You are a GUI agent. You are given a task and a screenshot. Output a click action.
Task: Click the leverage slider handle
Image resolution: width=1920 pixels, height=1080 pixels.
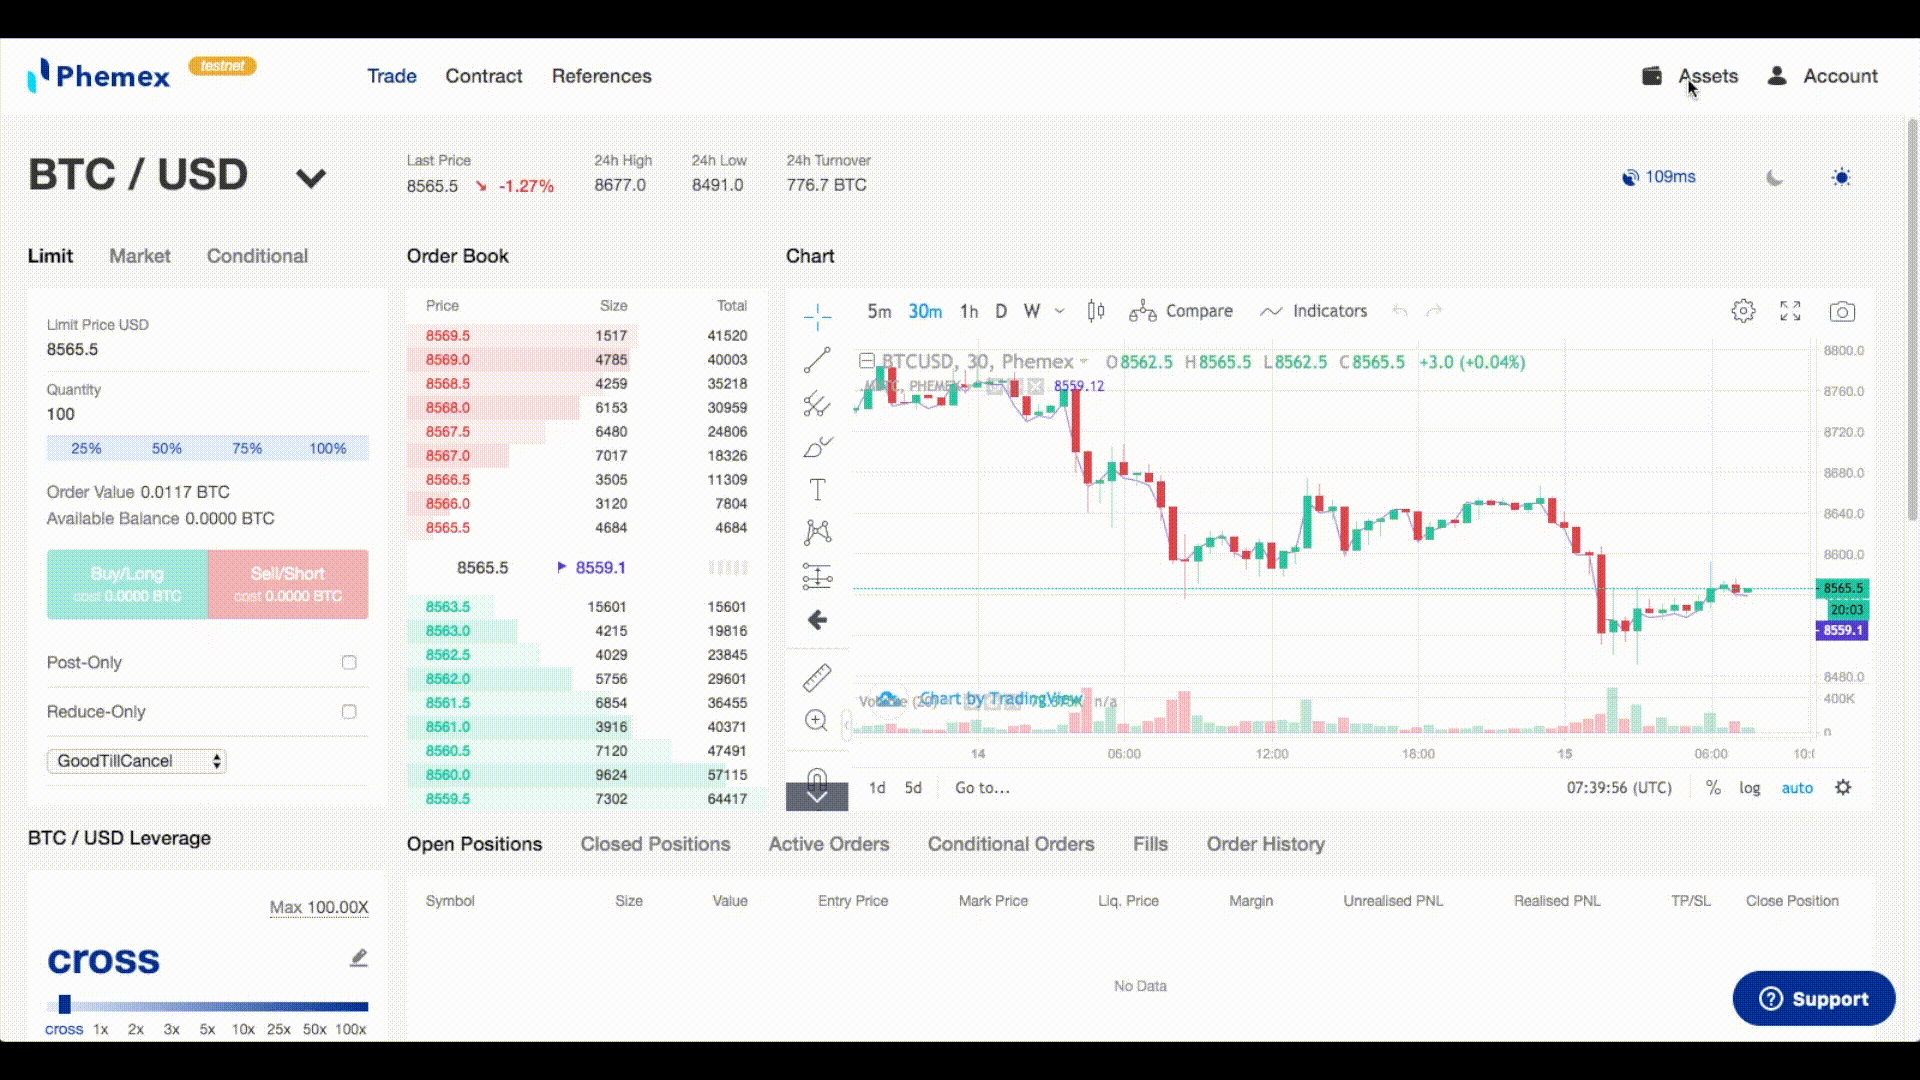point(65,1004)
